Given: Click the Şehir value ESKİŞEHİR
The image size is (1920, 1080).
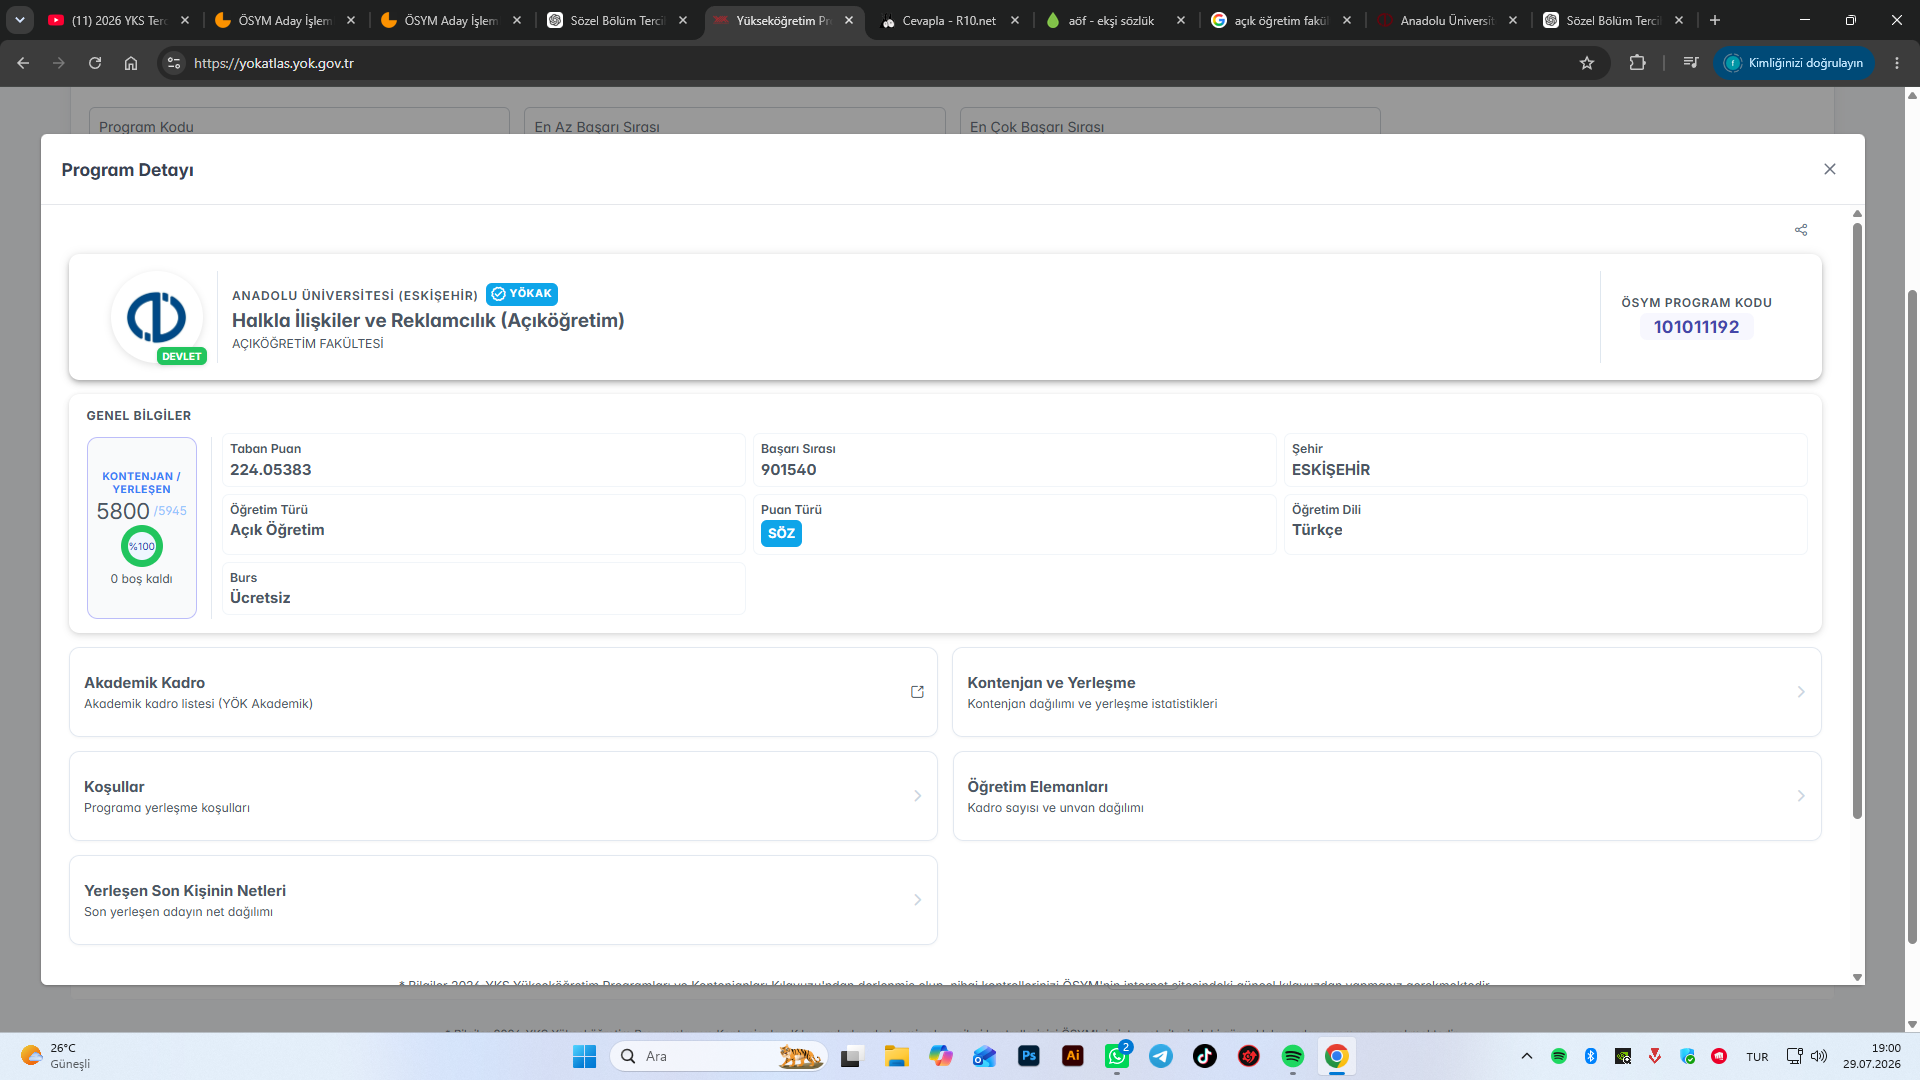Looking at the screenshot, I should [x=1331, y=470].
